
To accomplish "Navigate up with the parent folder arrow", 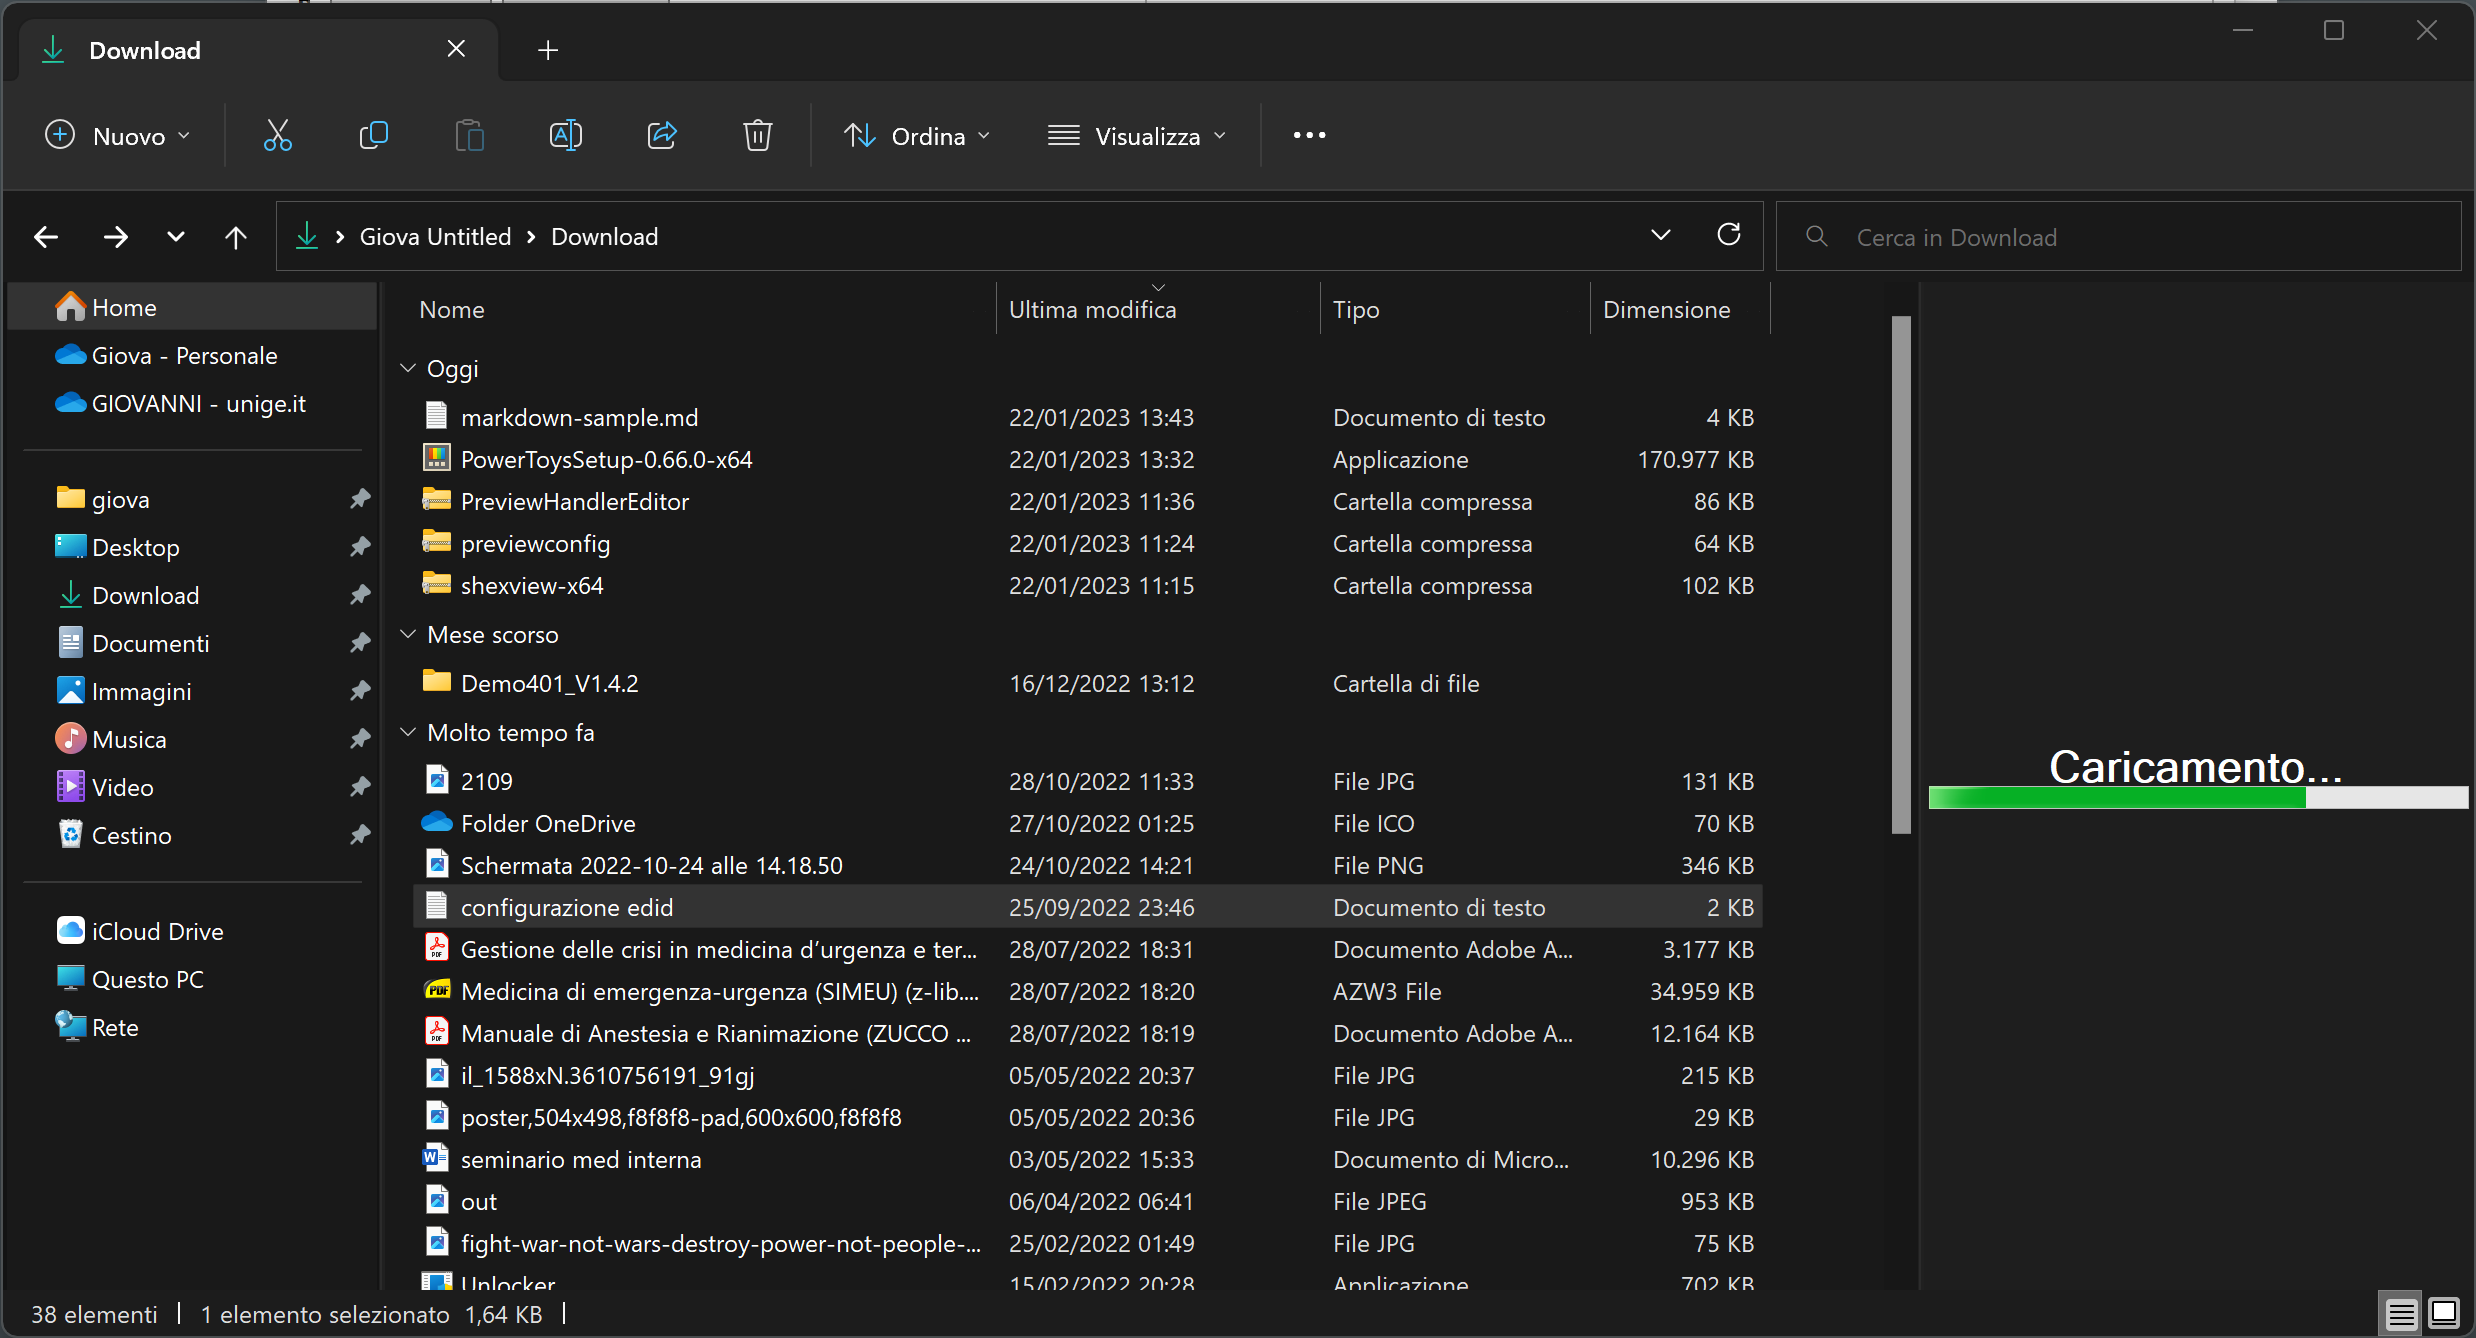I will pos(236,236).
